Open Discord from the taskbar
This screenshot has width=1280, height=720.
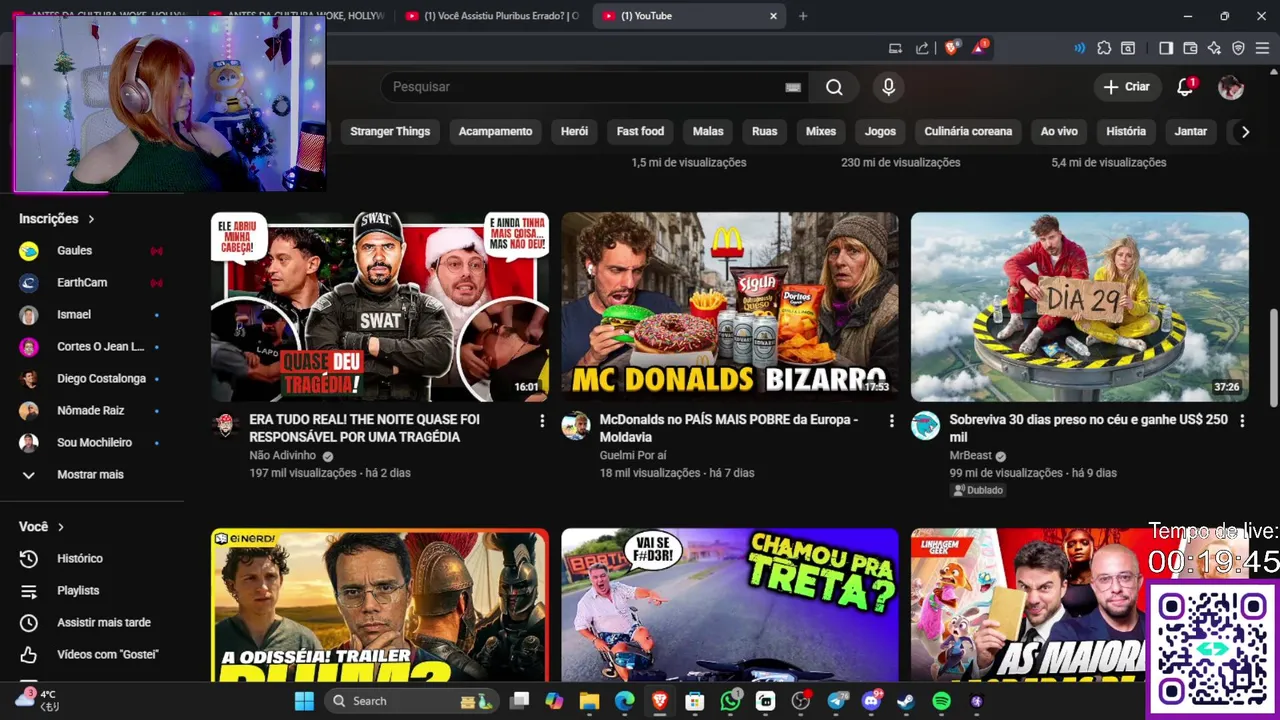[871, 701]
